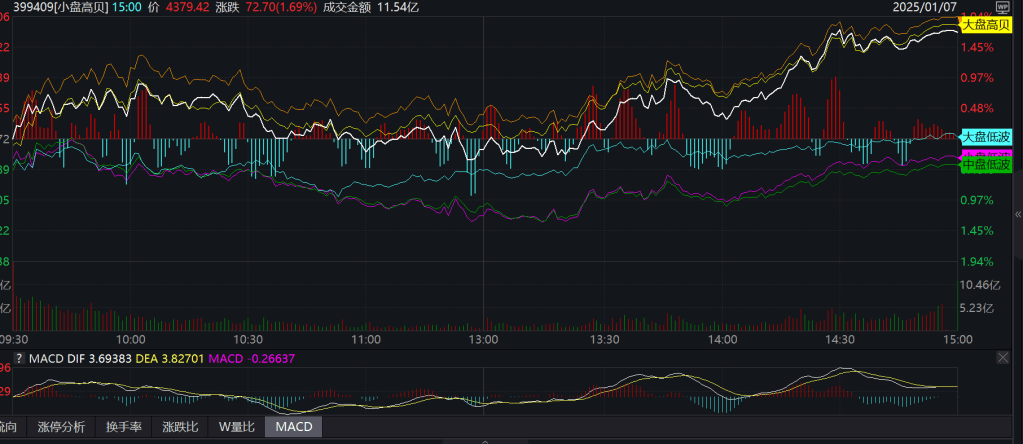The height and width of the screenshot is (444, 1023).
Task: Switch to the 涨停分析 tab
Action: [61, 427]
